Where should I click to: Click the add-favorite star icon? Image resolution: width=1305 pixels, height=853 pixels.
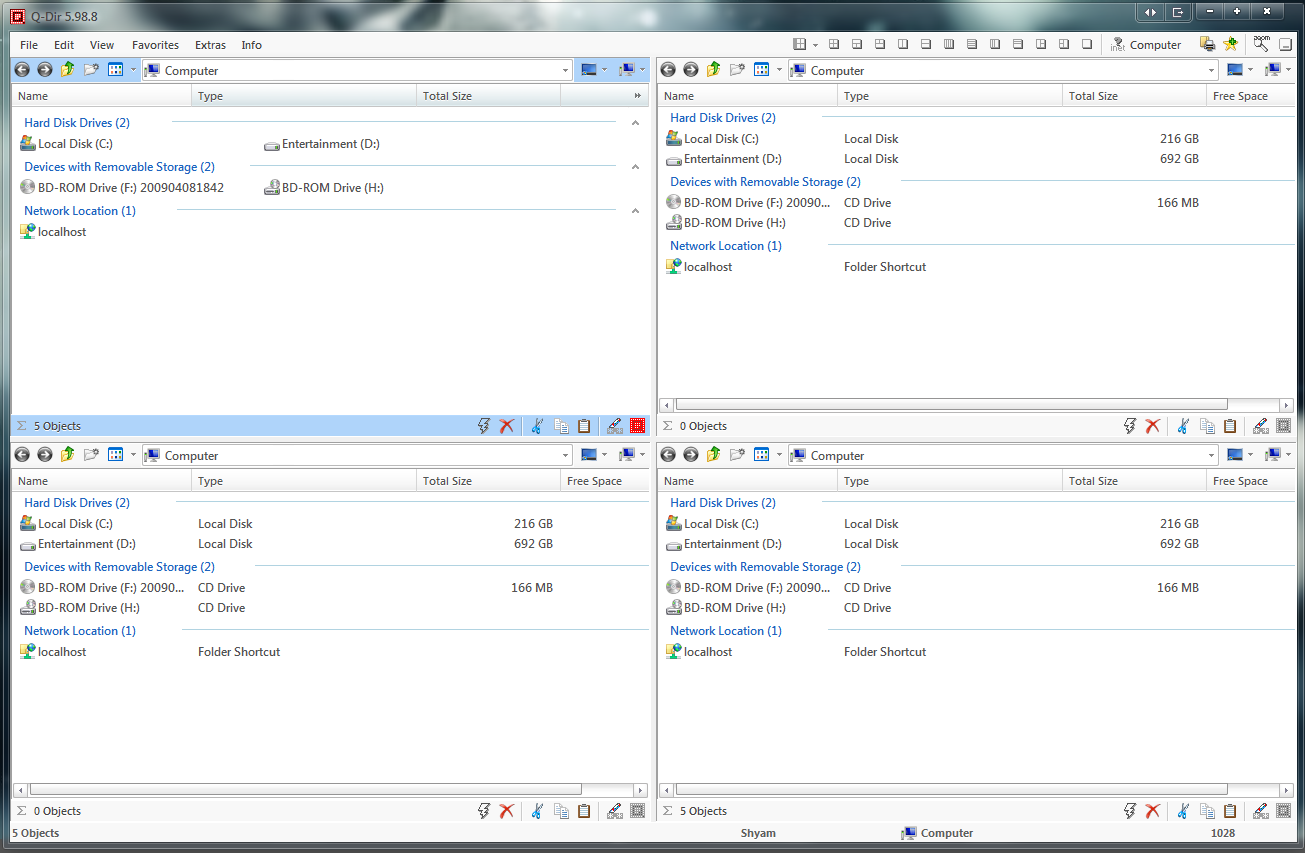tap(1231, 44)
